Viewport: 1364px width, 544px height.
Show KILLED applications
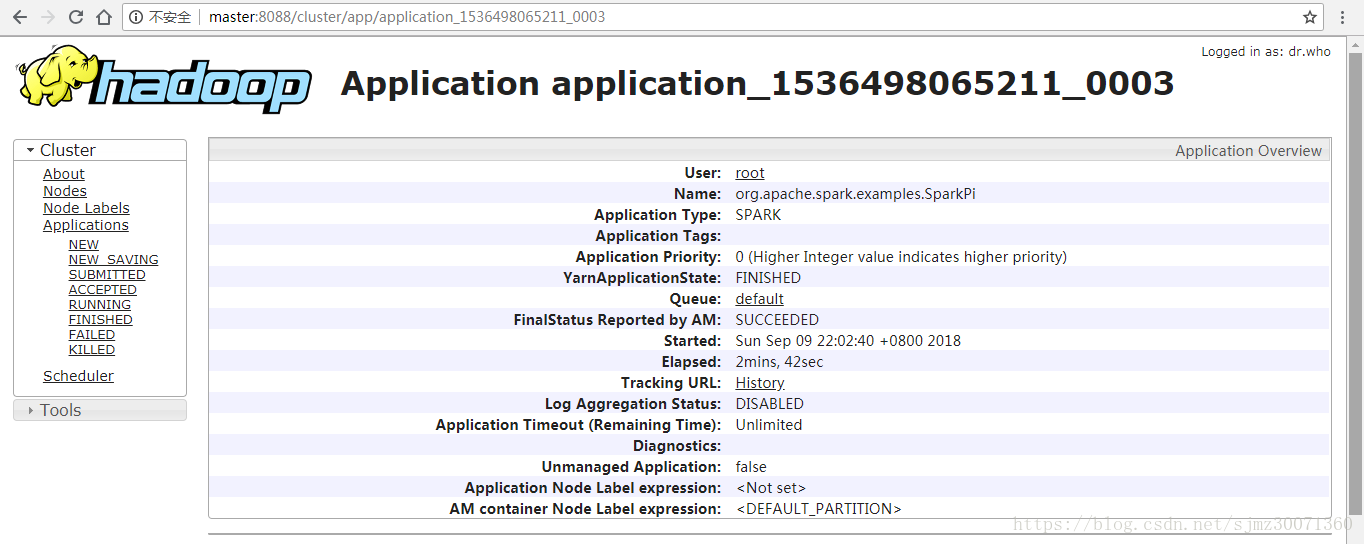92,350
